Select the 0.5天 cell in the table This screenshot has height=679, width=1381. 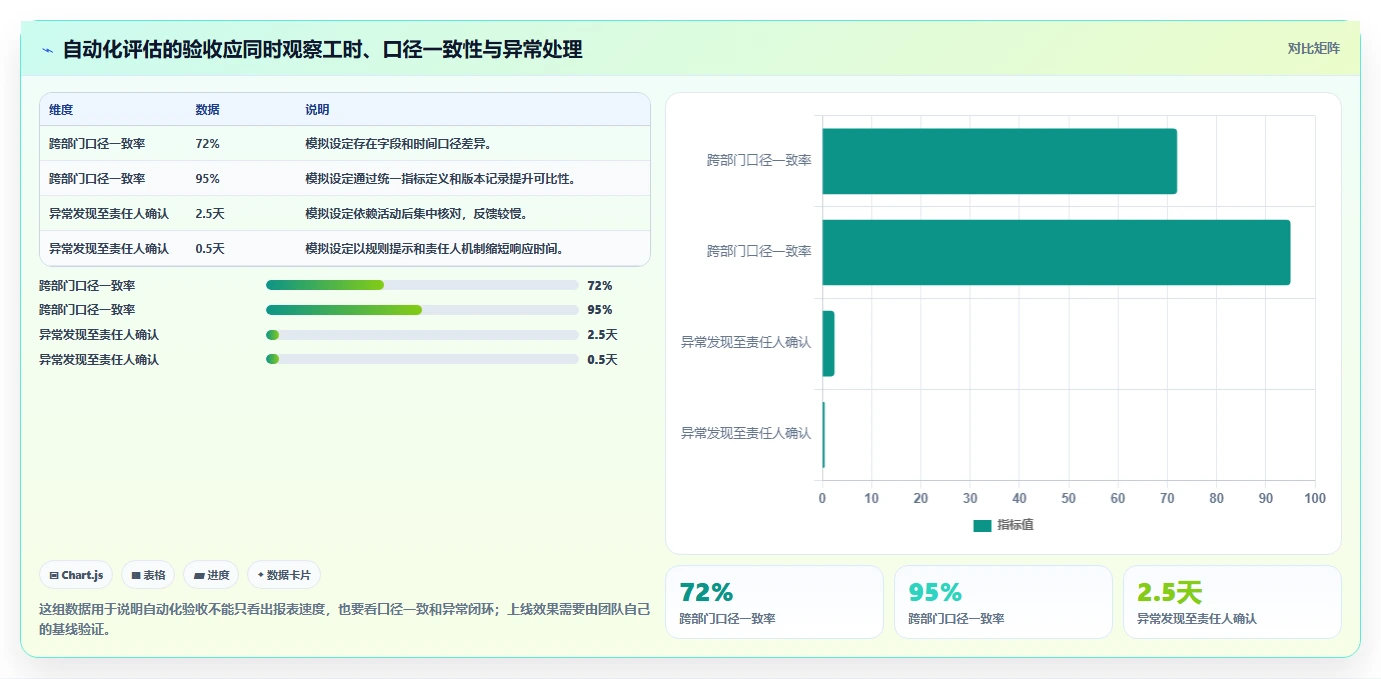[x=210, y=249]
